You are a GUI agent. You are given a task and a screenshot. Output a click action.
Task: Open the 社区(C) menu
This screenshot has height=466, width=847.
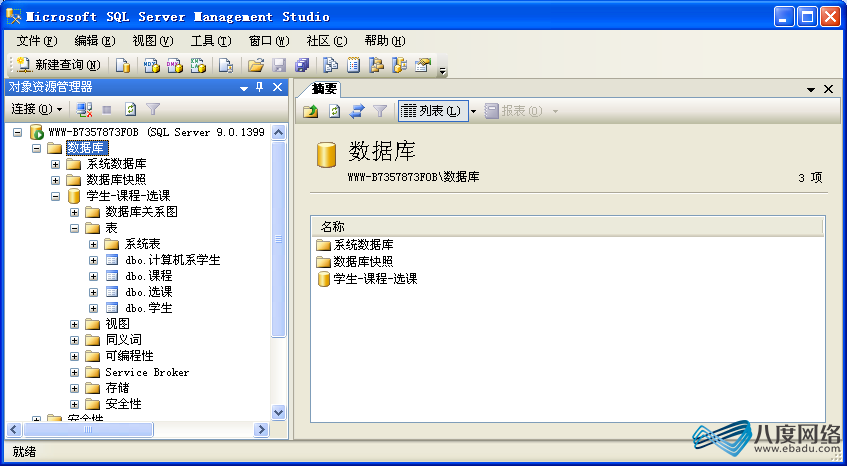click(x=327, y=41)
